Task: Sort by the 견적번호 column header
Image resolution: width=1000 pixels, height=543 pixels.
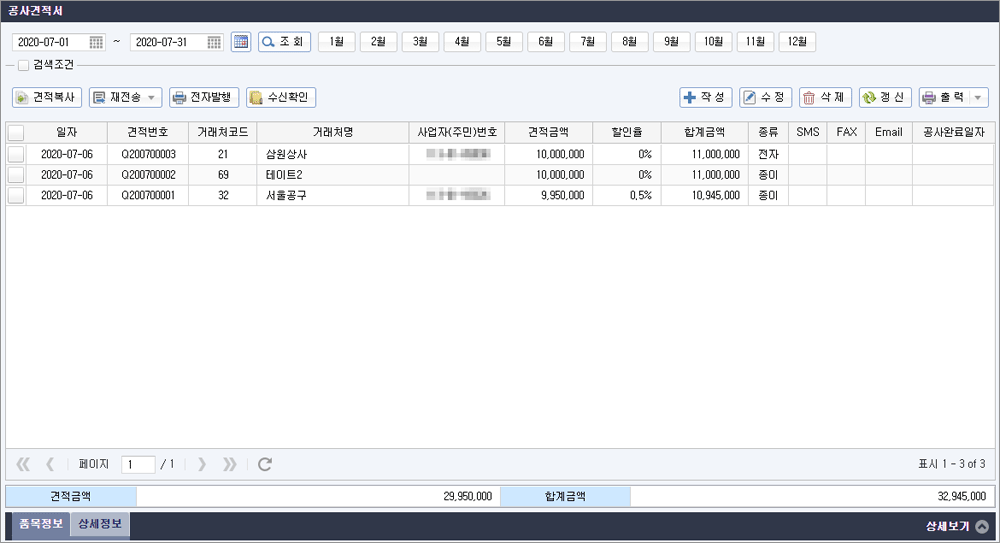Action: [x=148, y=133]
